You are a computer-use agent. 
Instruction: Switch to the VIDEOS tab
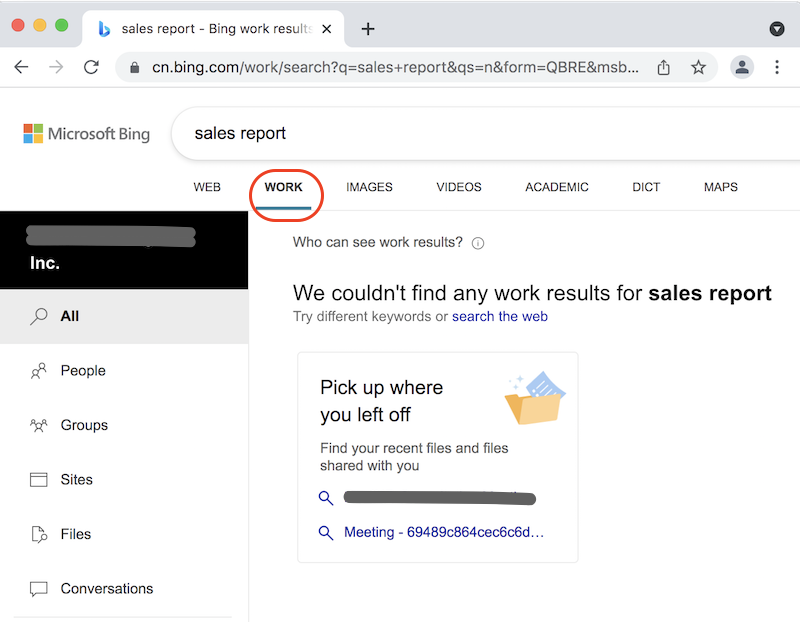click(458, 187)
